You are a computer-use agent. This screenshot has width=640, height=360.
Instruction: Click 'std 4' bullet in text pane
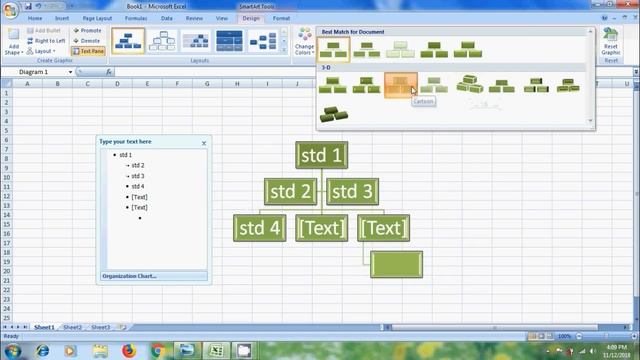(138, 186)
